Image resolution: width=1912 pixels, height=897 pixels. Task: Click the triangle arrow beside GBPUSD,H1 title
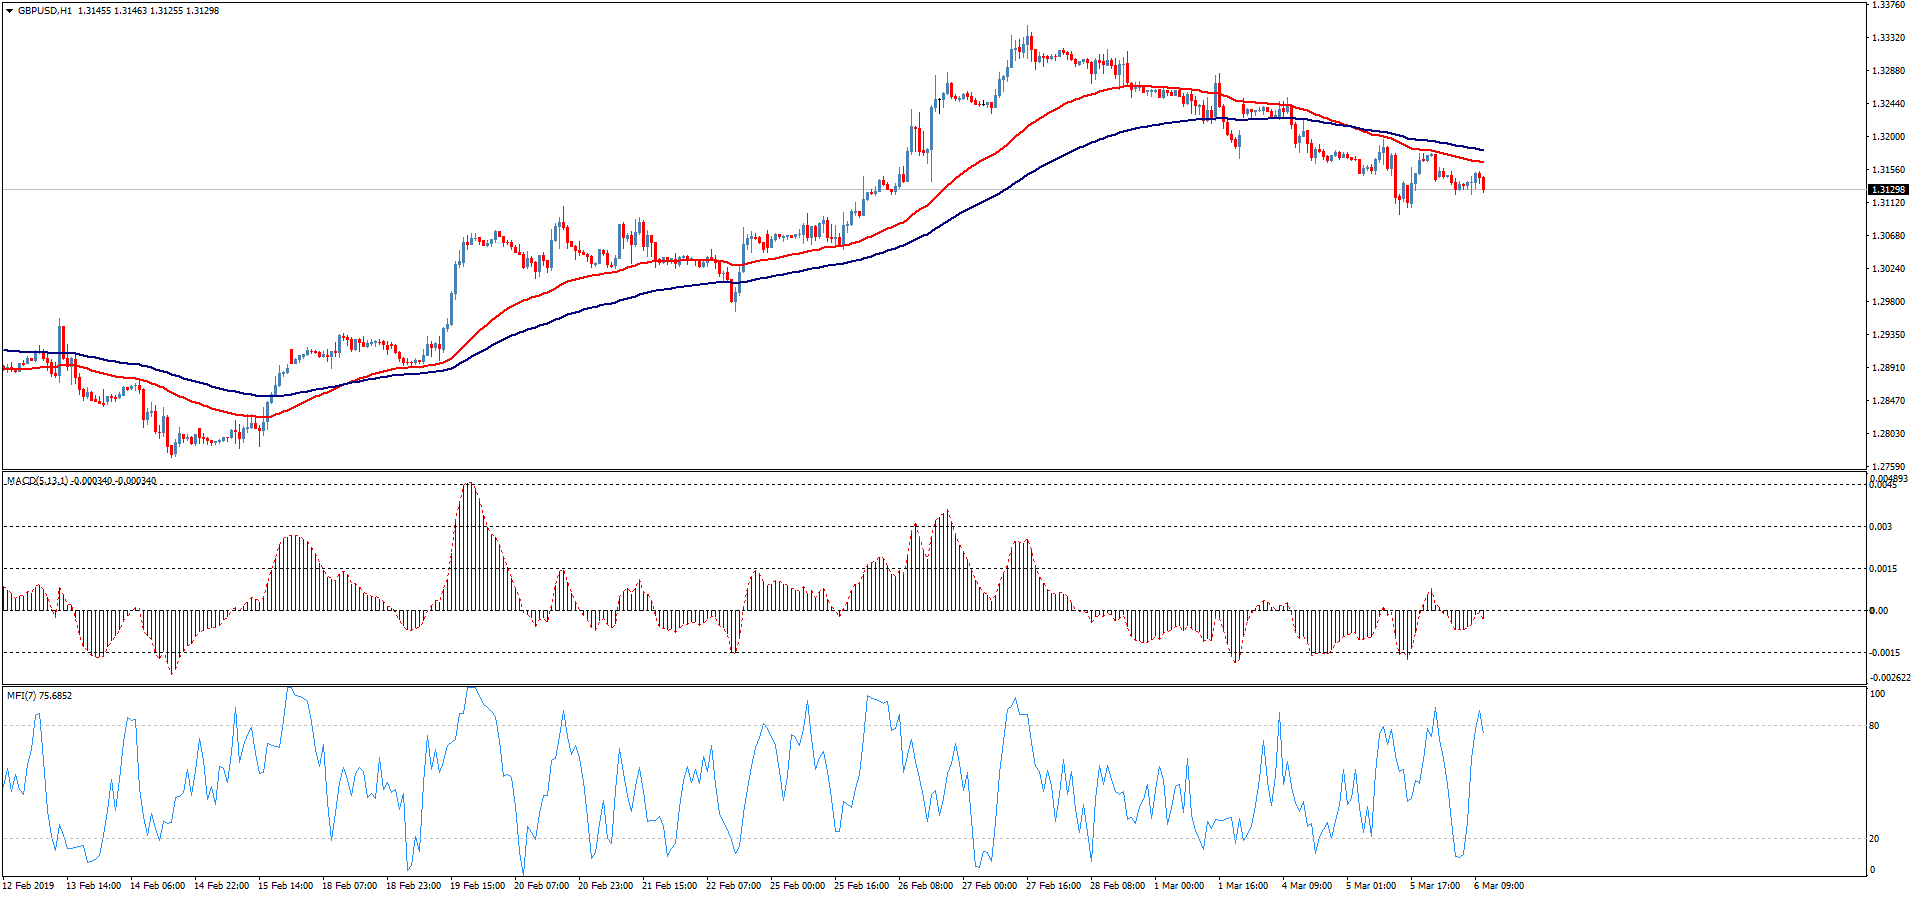pyautogui.click(x=9, y=11)
